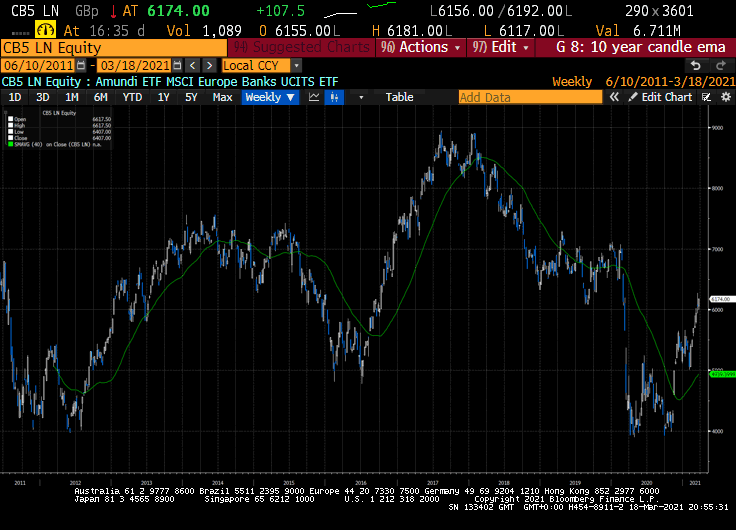
Task: Click the green moving average value marker
Action: tap(722, 374)
